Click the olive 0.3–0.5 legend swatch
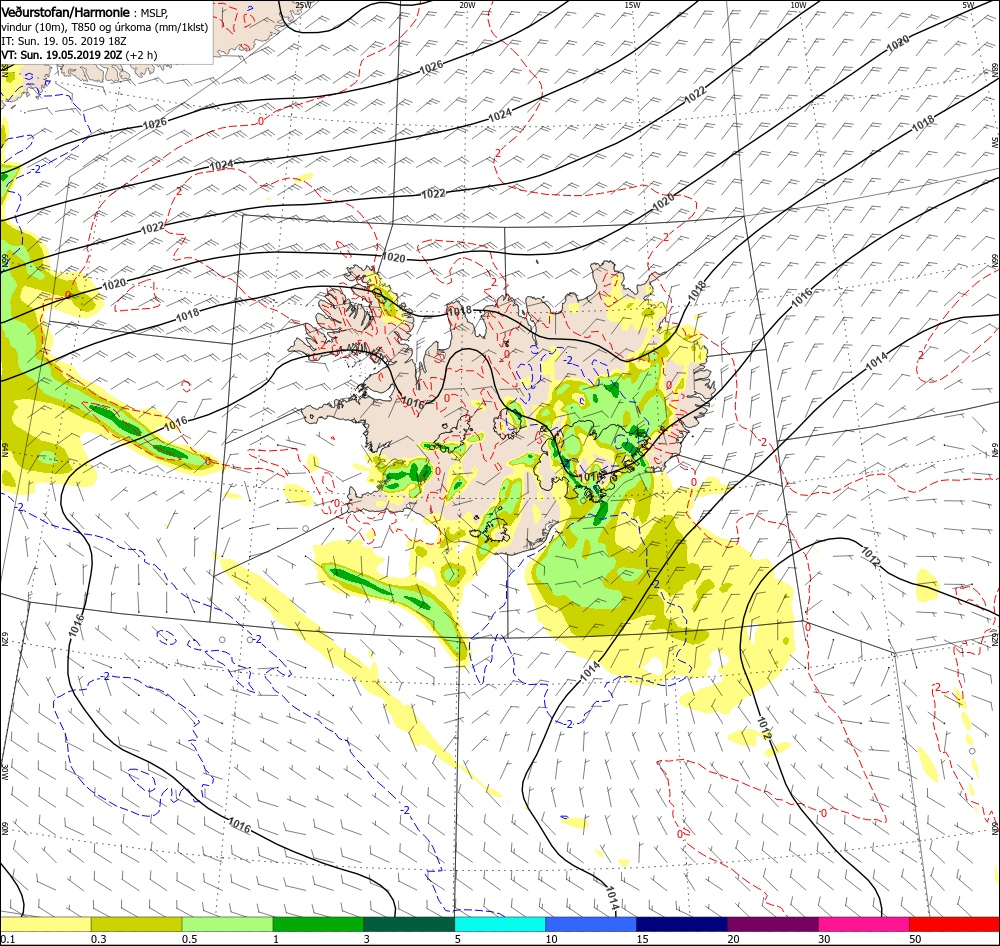The image size is (1000, 946). (x=136, y=924)
